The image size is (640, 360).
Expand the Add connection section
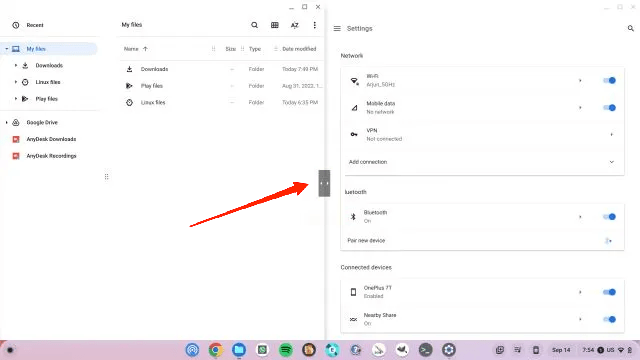click(x=482, y=162)
